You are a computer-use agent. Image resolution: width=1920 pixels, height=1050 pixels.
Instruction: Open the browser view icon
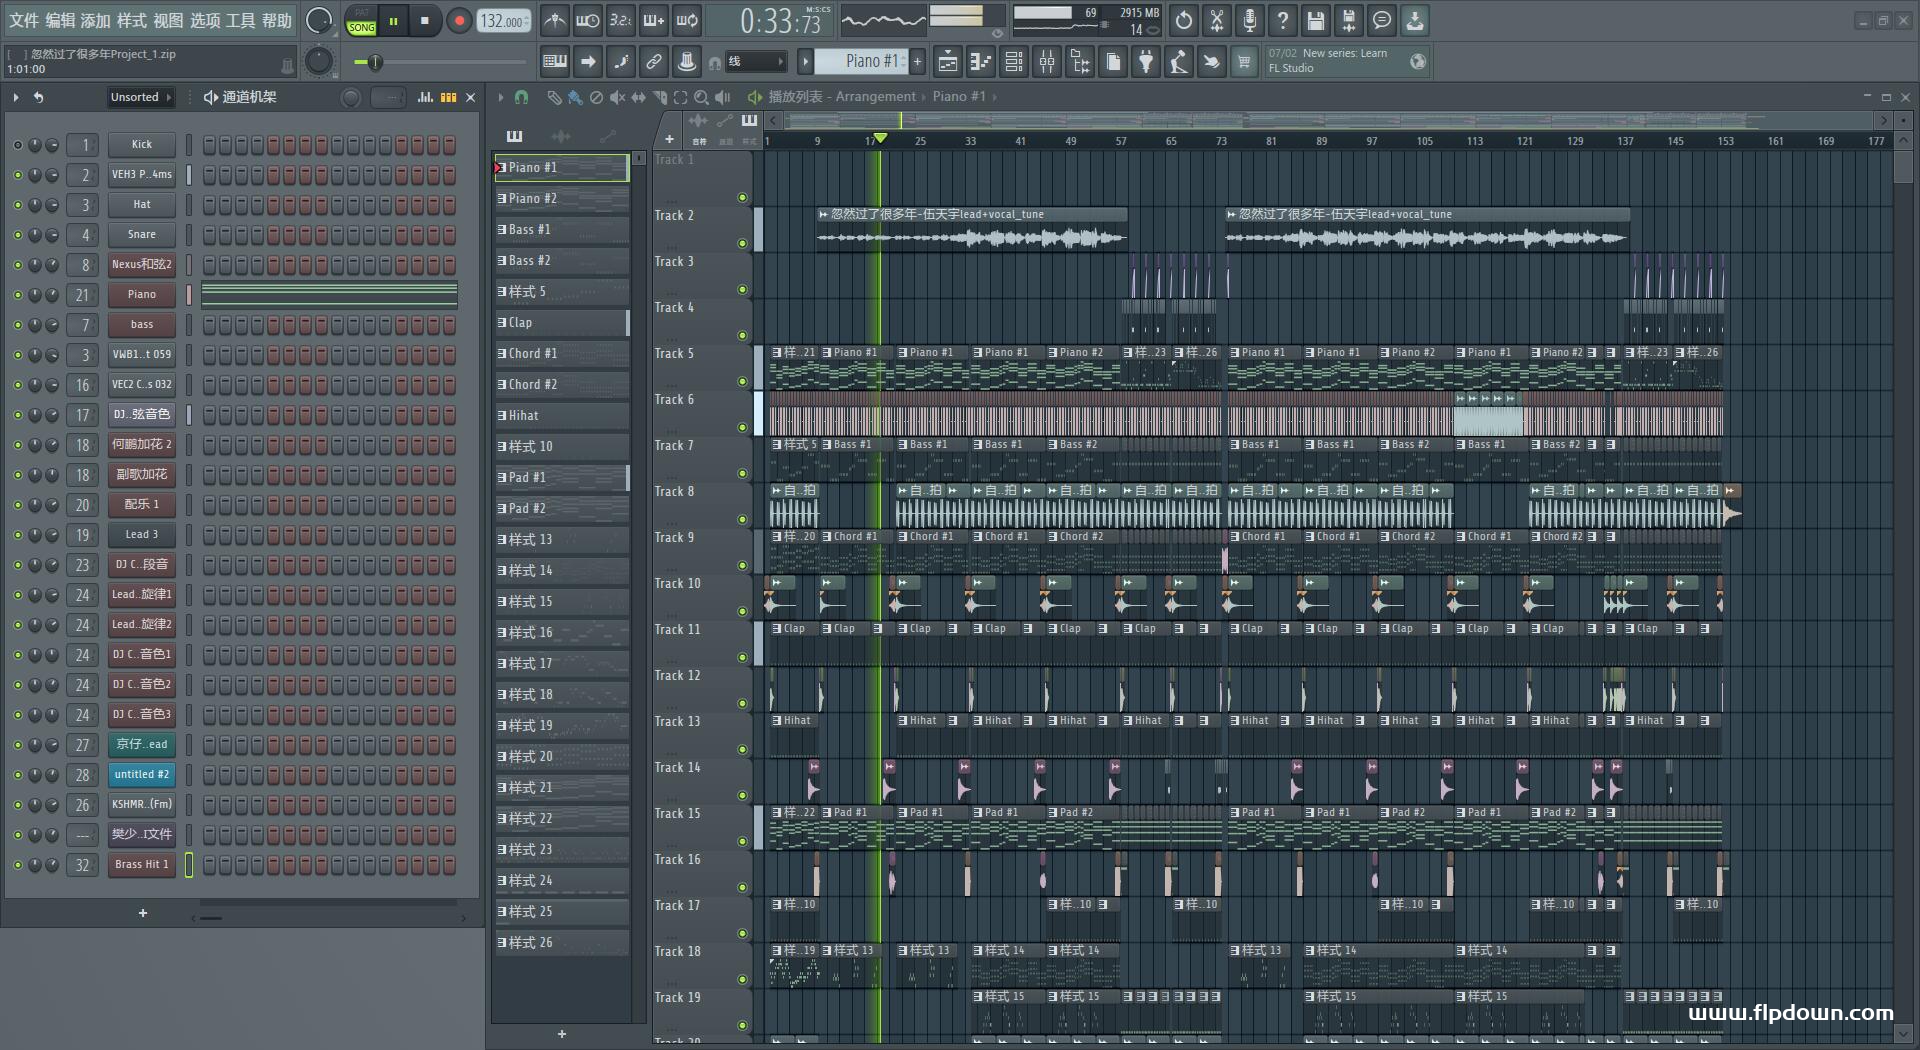1080,62
